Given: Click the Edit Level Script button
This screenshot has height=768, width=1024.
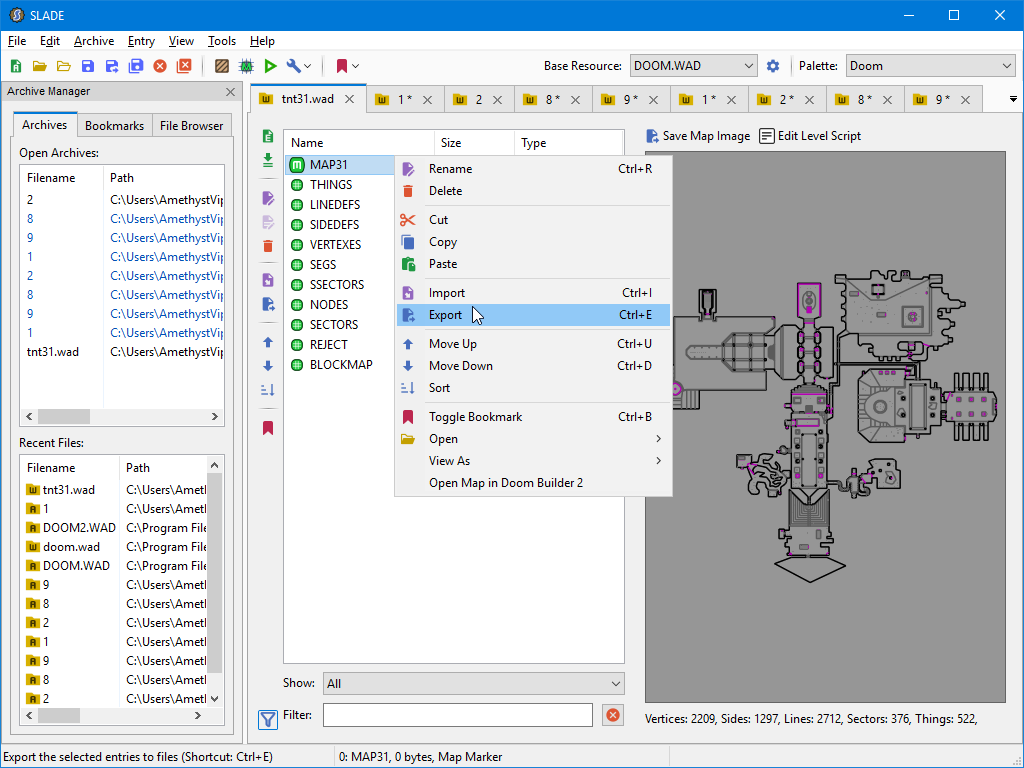Looking at the screenshot, I should [810, 136].
